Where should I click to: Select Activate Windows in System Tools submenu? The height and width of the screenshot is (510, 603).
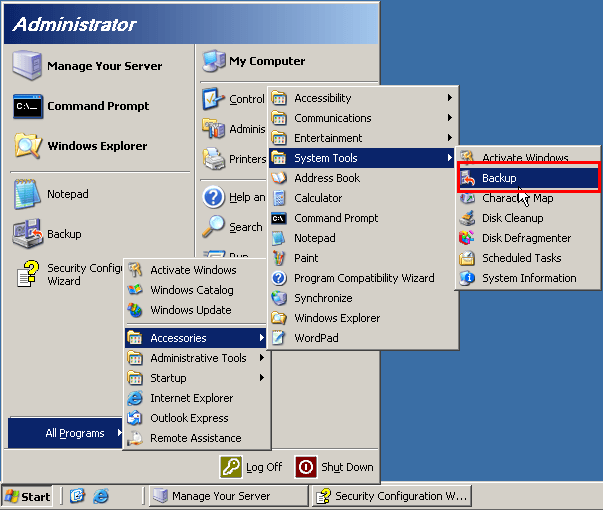528,157
